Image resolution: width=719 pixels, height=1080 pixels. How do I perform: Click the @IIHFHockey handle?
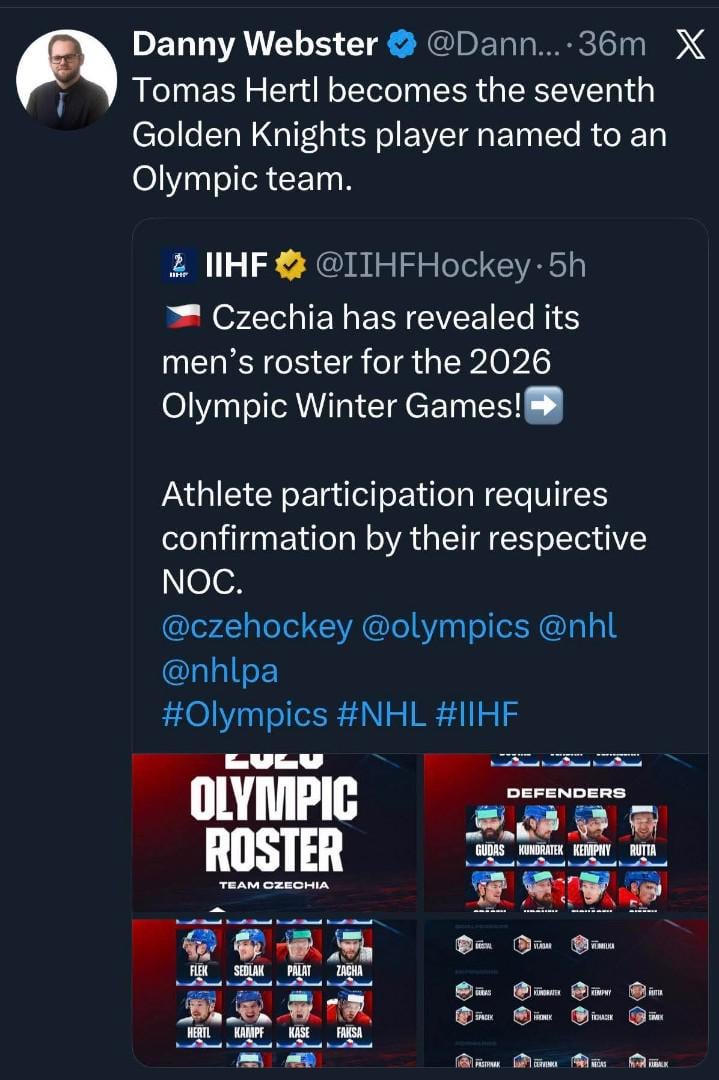pos(422,265)
